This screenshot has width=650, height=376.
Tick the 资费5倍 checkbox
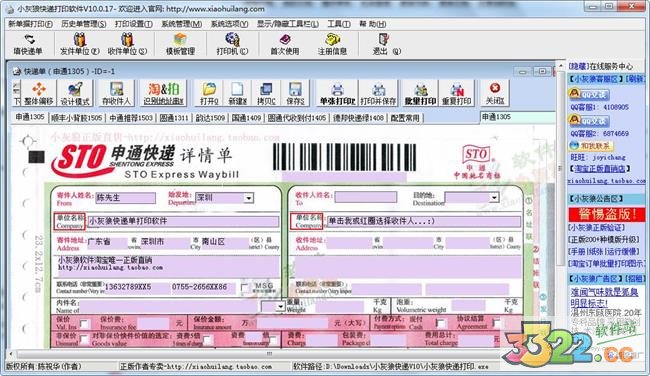click(207, 340)
